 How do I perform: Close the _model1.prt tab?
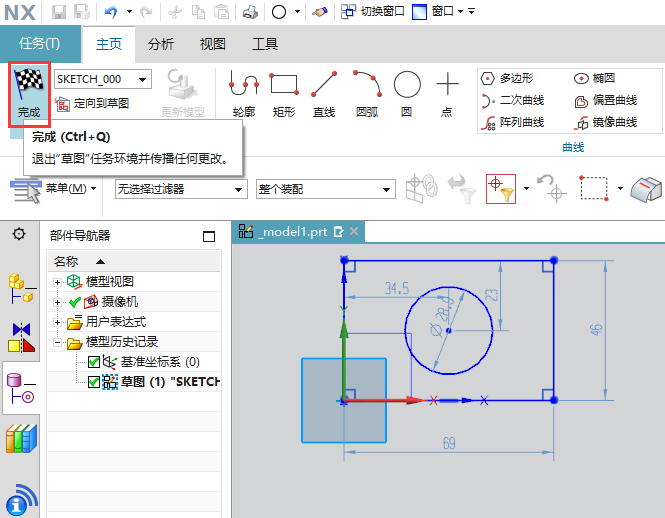click(x=354, y=231)
